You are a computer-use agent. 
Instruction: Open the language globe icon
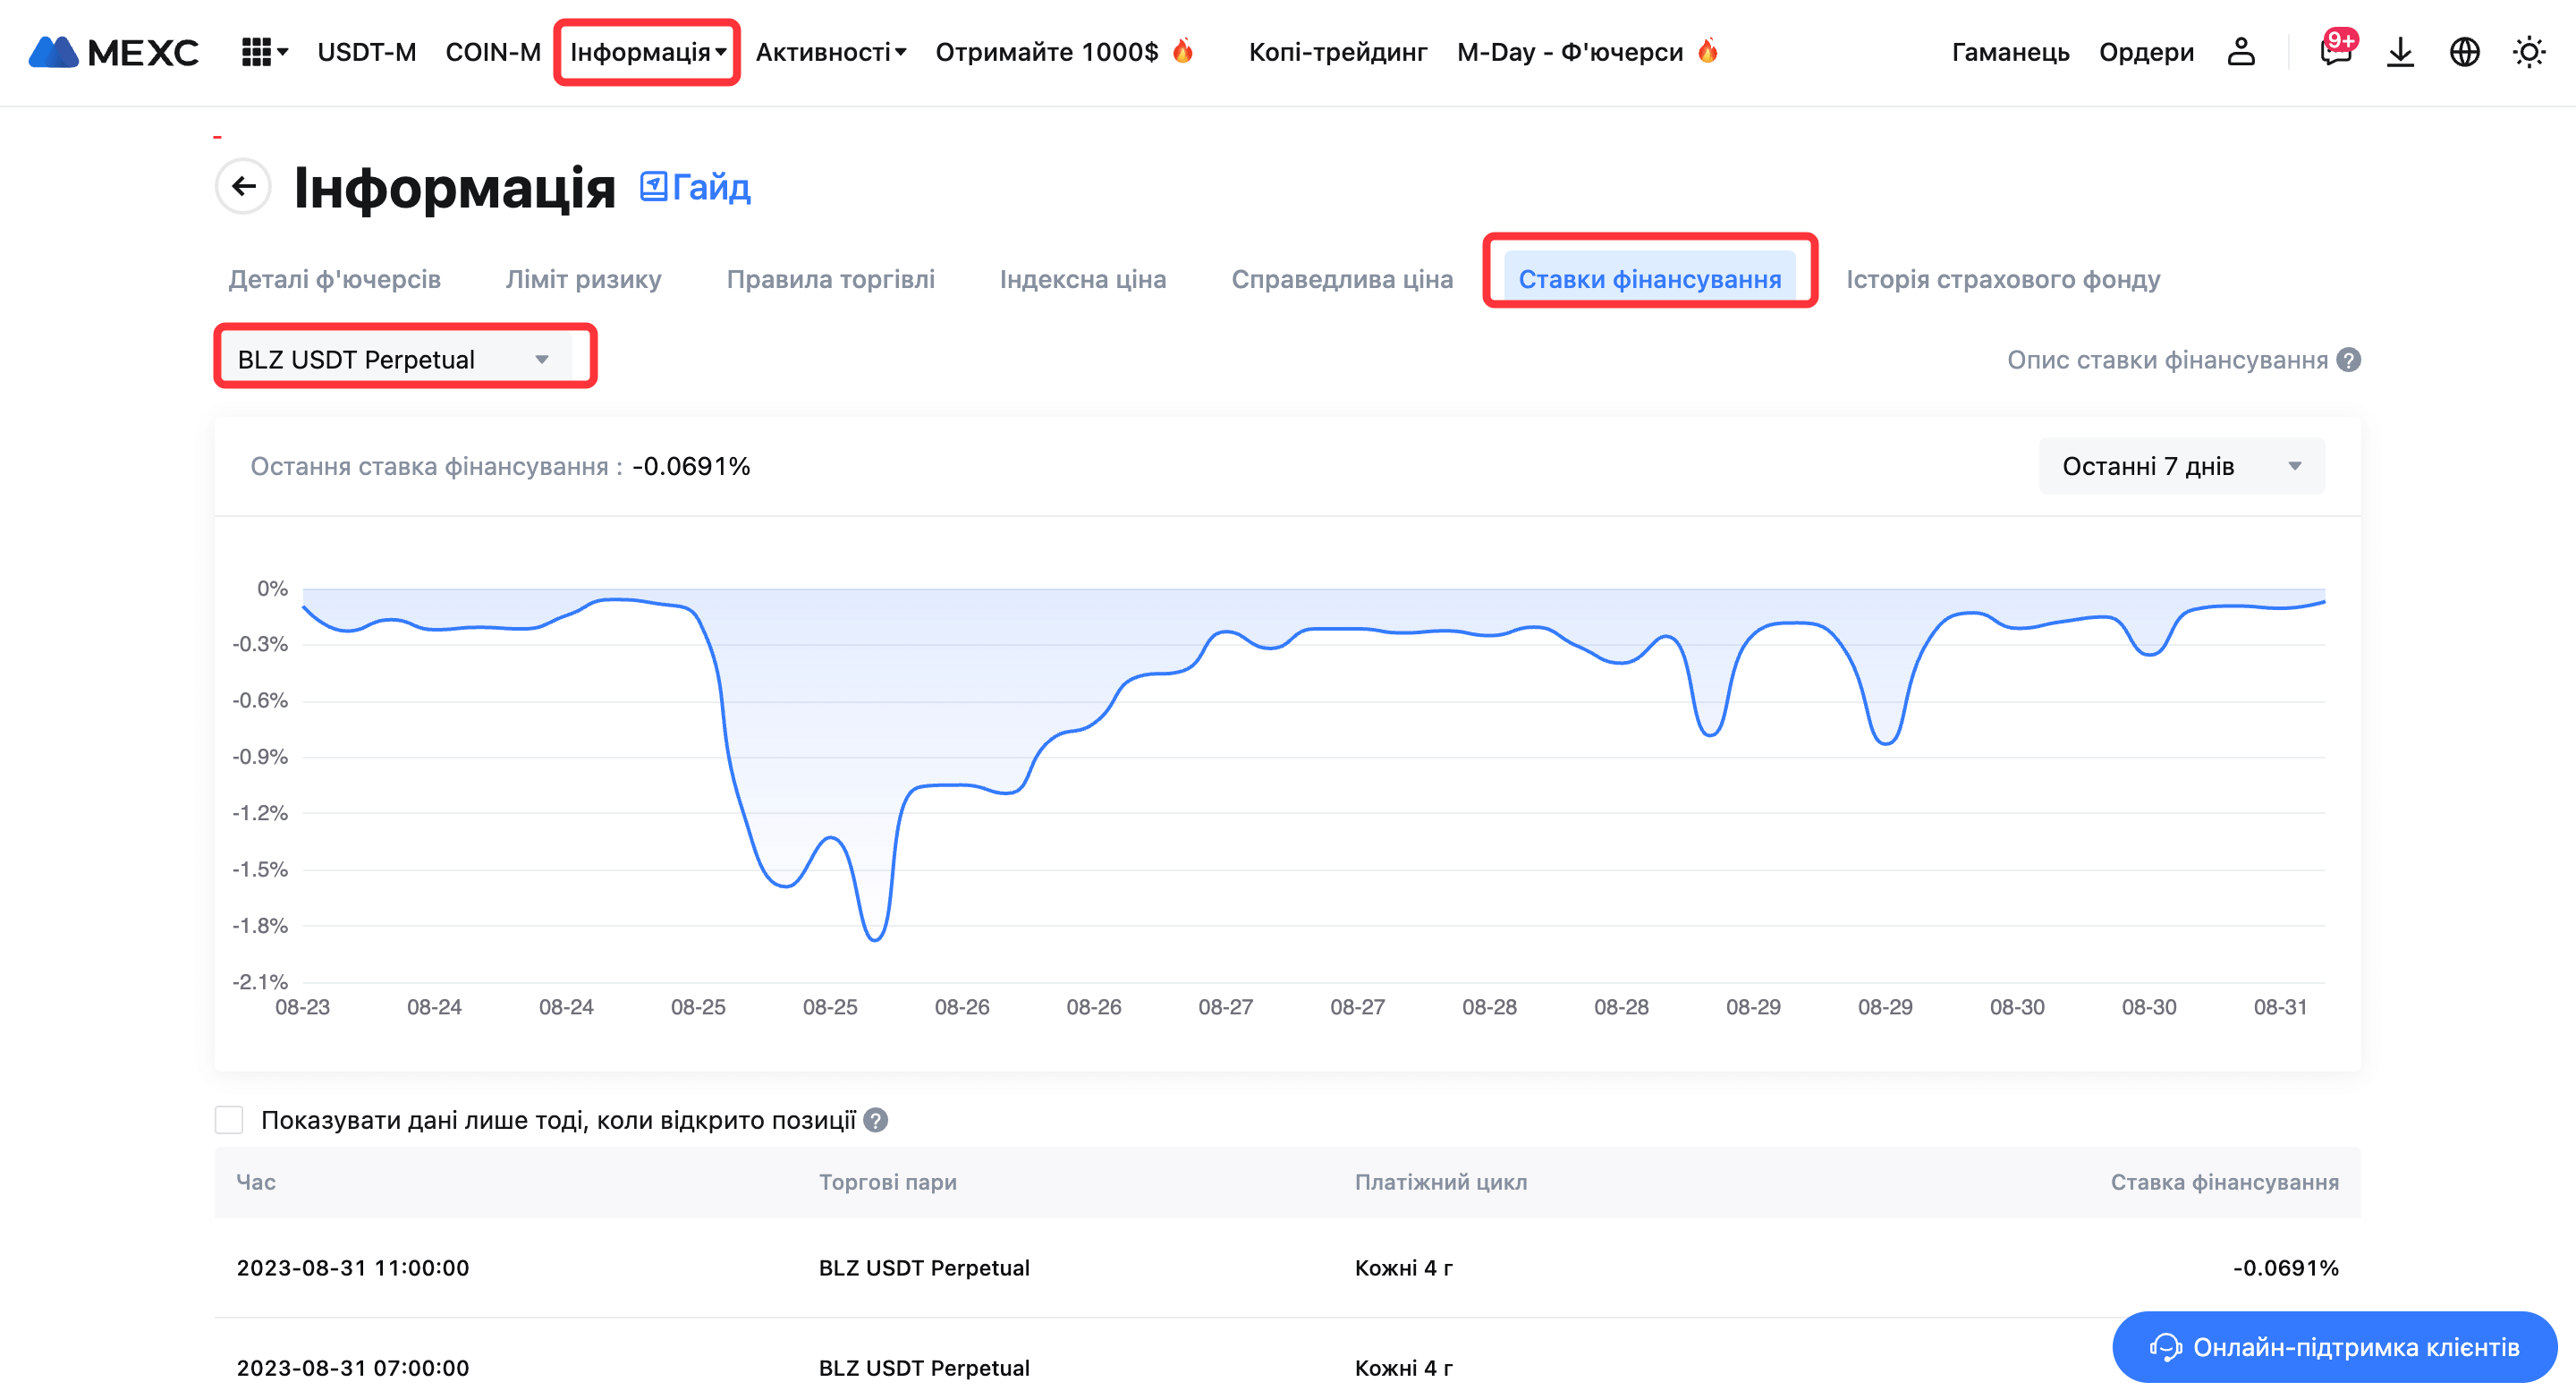[2464, 52]
